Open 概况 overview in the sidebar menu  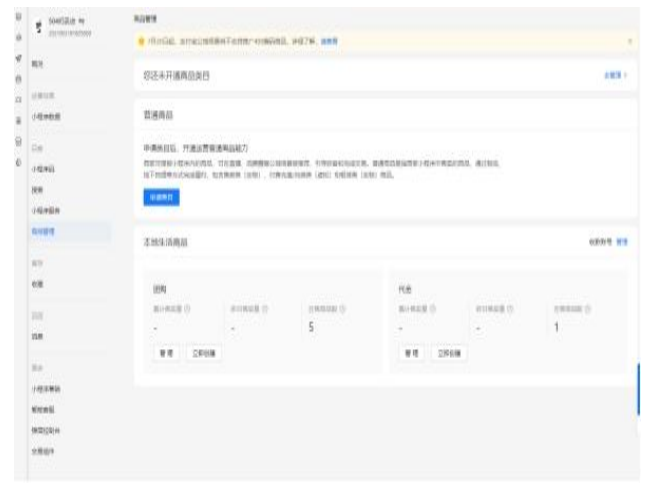coord(37,63)
